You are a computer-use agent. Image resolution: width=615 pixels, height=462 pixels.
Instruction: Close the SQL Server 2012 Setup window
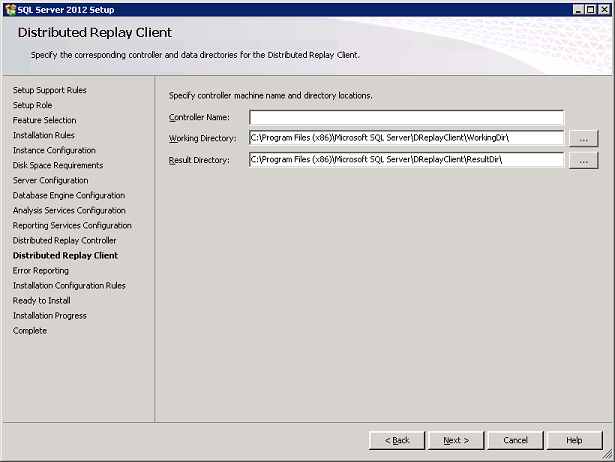[604, 10]
